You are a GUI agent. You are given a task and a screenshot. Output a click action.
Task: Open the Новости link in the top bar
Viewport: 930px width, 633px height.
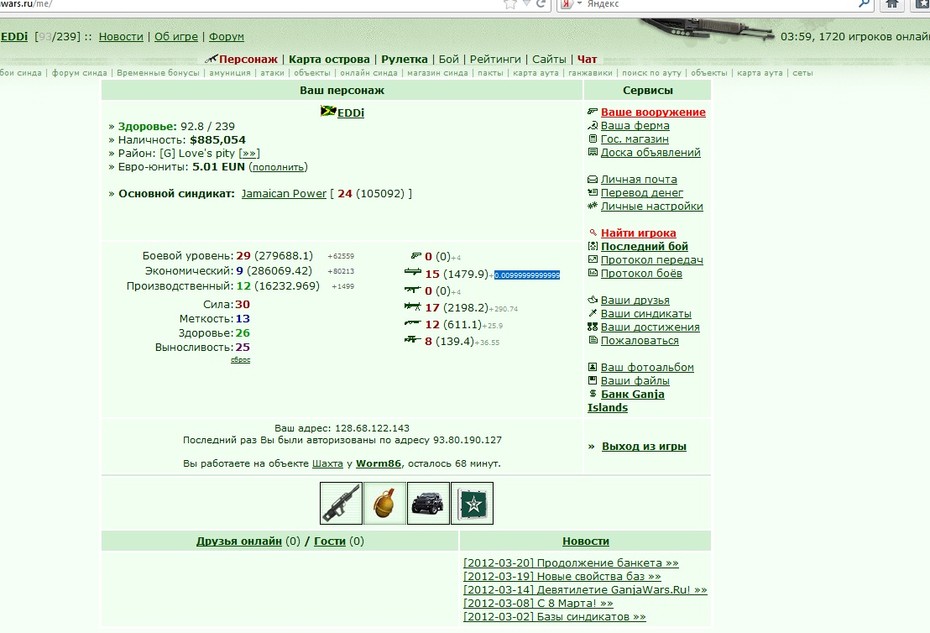pos(121,37)
